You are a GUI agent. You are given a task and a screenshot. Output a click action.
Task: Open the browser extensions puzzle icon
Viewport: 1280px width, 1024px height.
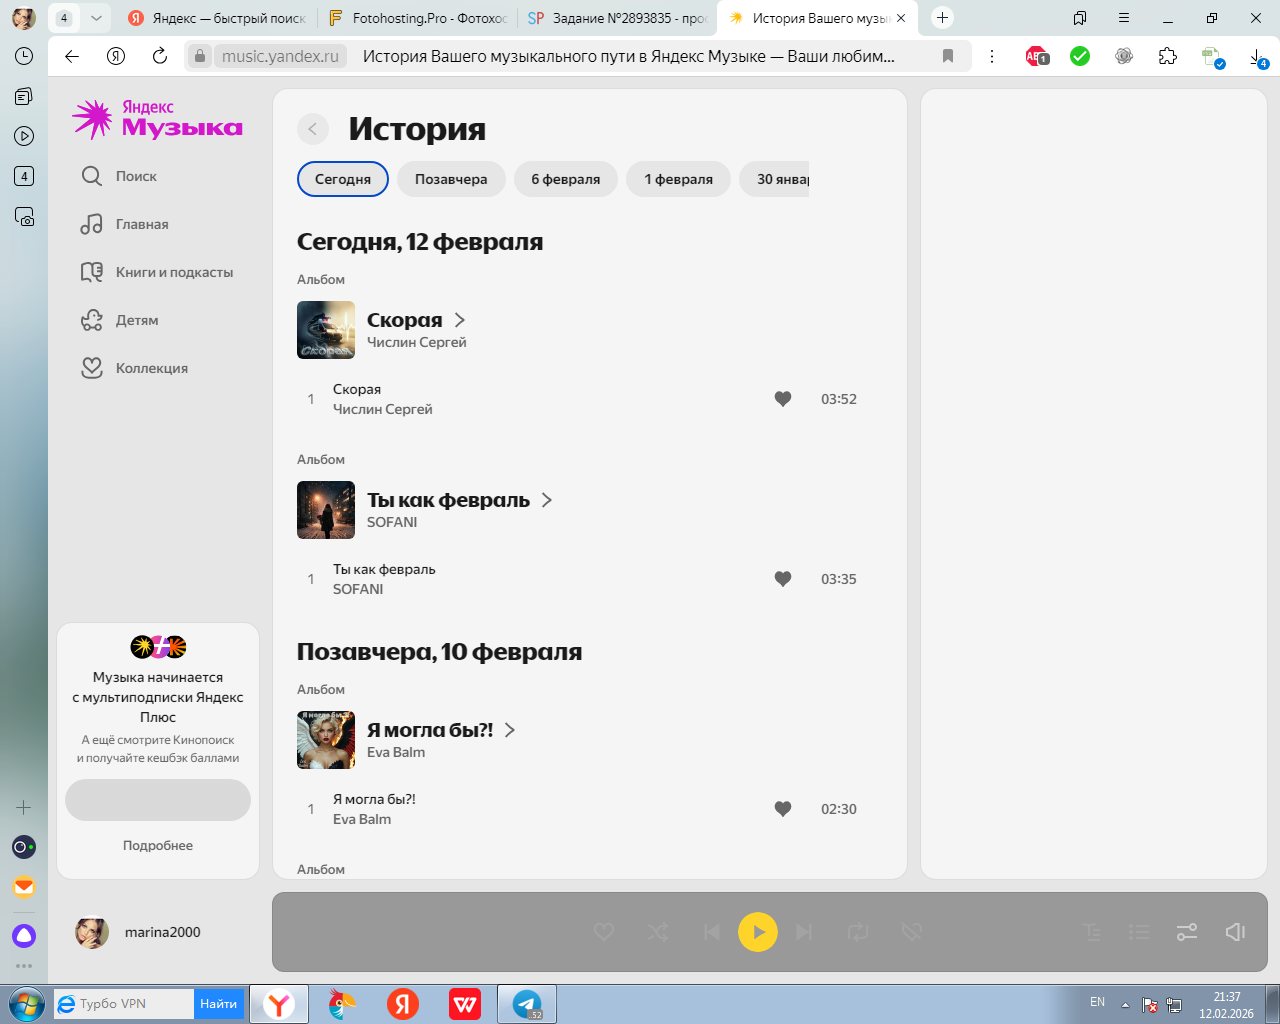(1167, 56)
